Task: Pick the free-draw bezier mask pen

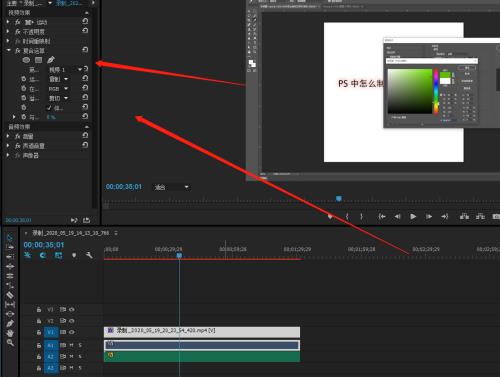Action: tap(51, 60)
